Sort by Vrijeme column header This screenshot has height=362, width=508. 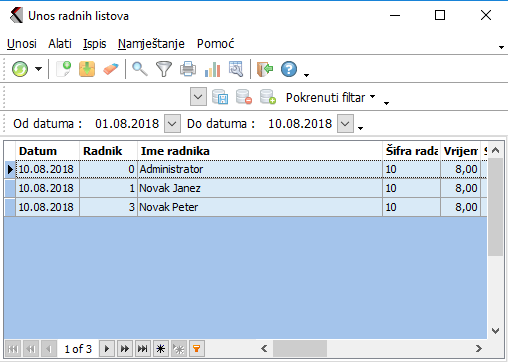tap(460, 151)
